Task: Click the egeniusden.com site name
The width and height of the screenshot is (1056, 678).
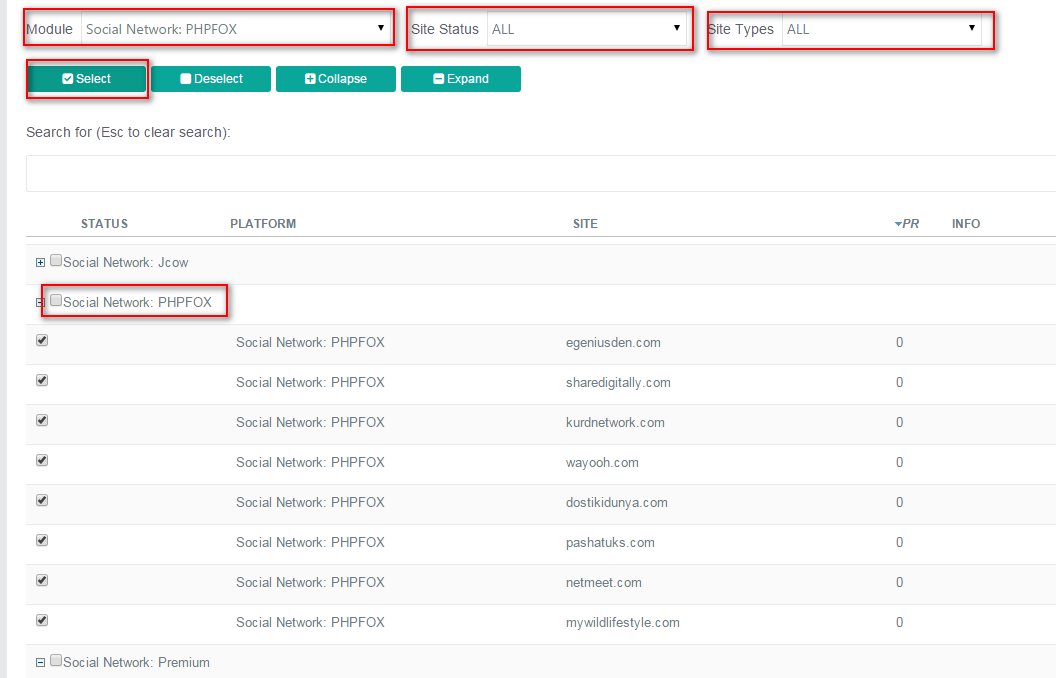Action: click(x=613, y=343)
